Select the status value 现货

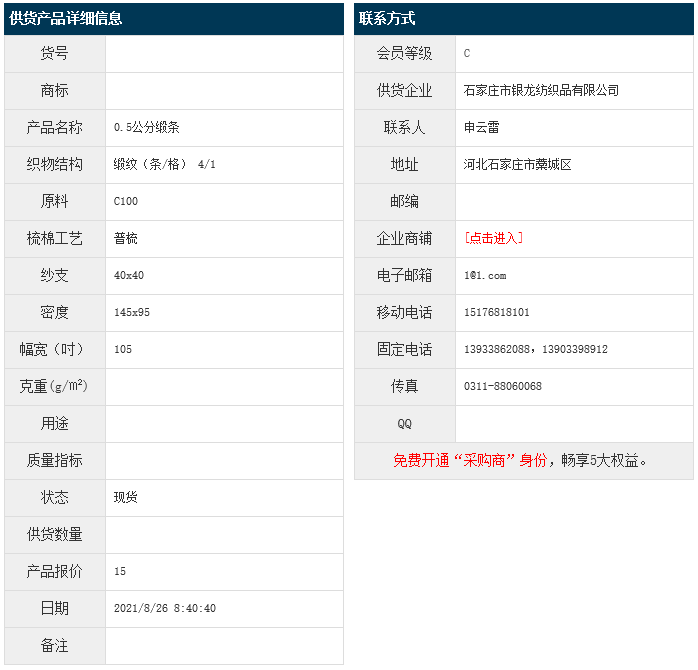tap(126, 497)
